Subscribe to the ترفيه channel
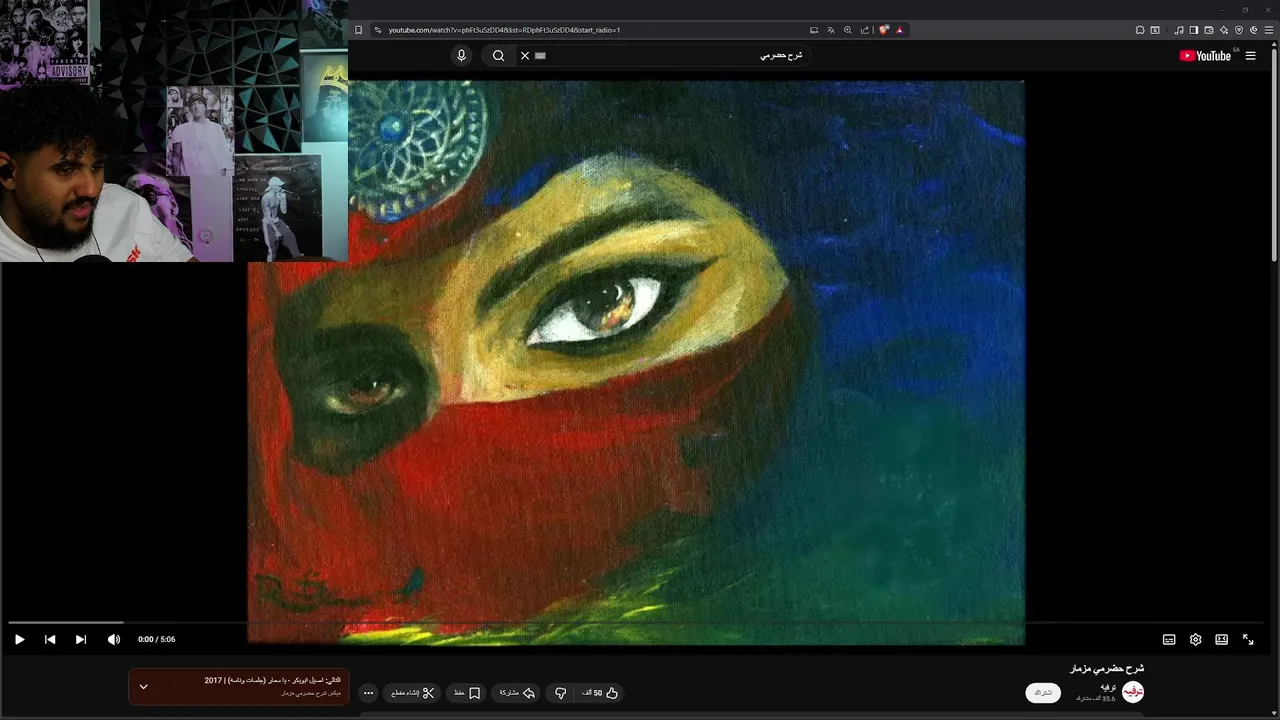 pyautogui.click(x=1043, y=692)
